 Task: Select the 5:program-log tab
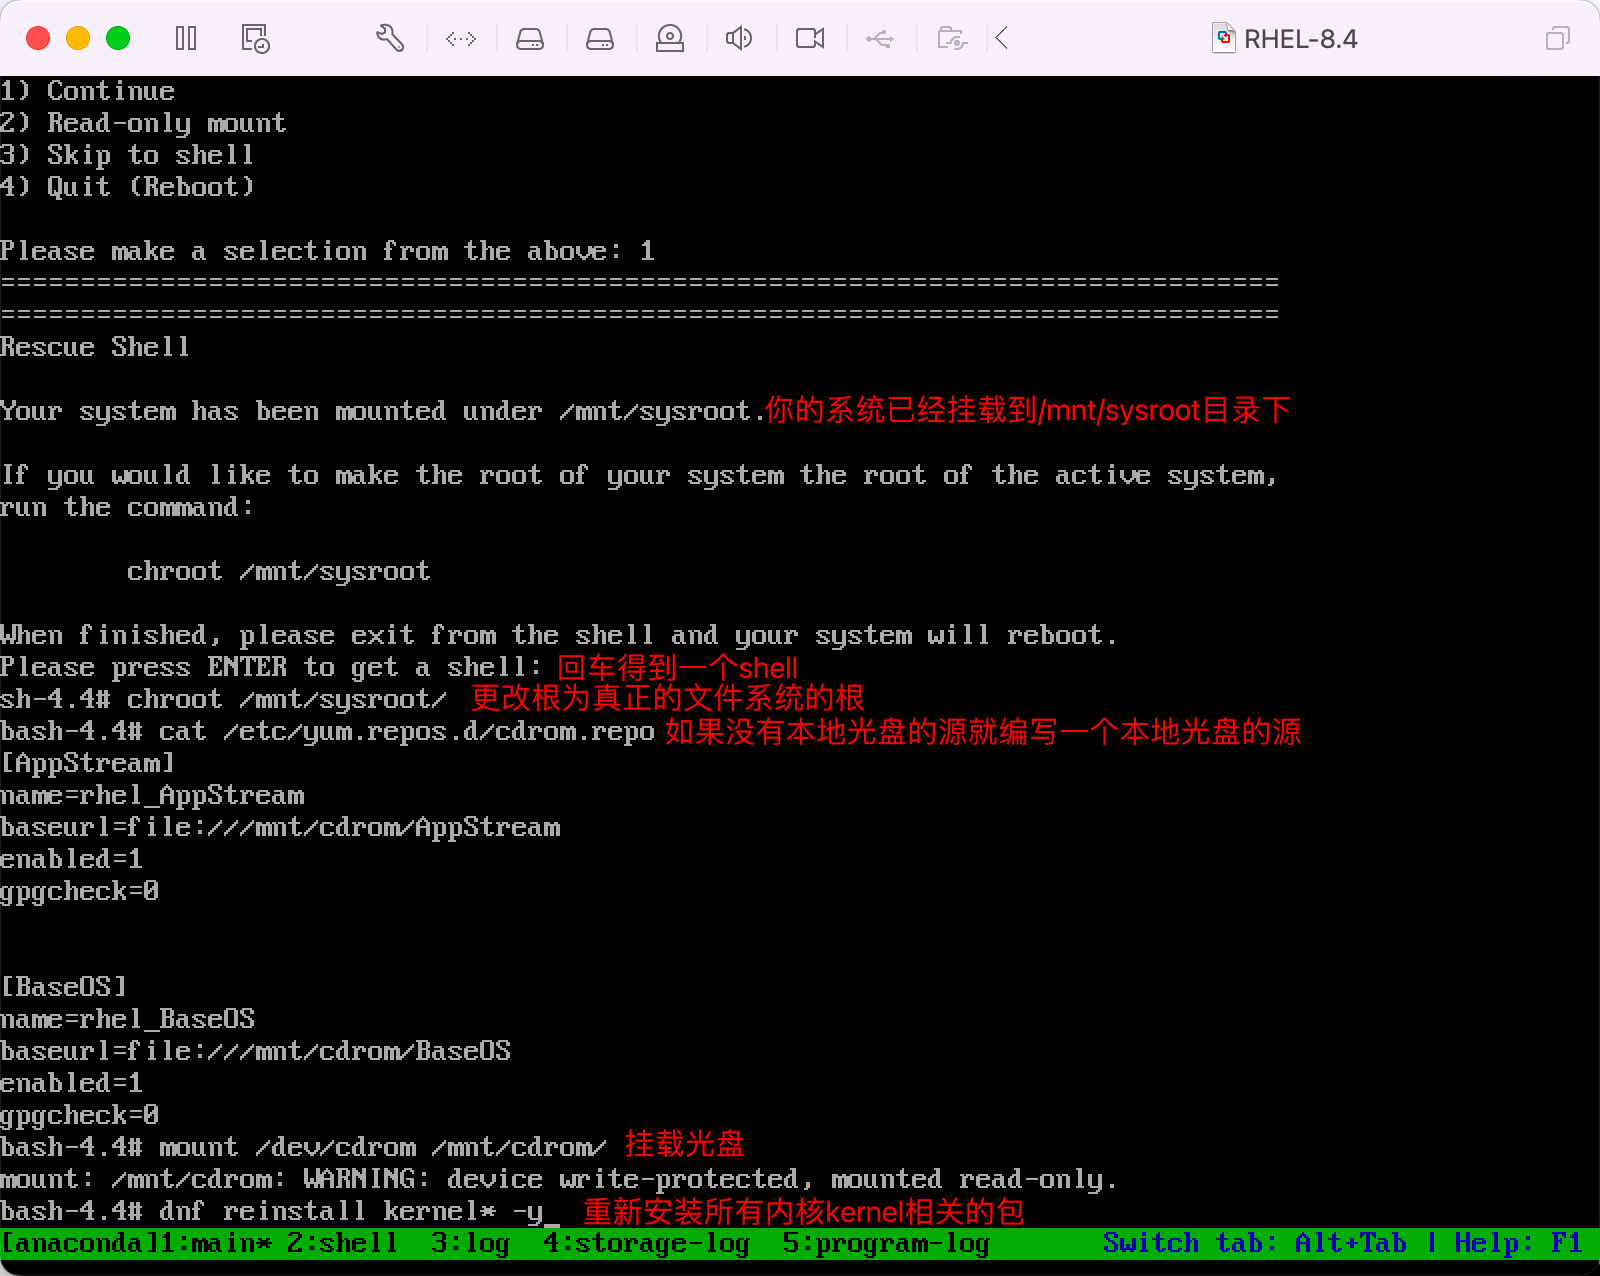click(886, 1243)
